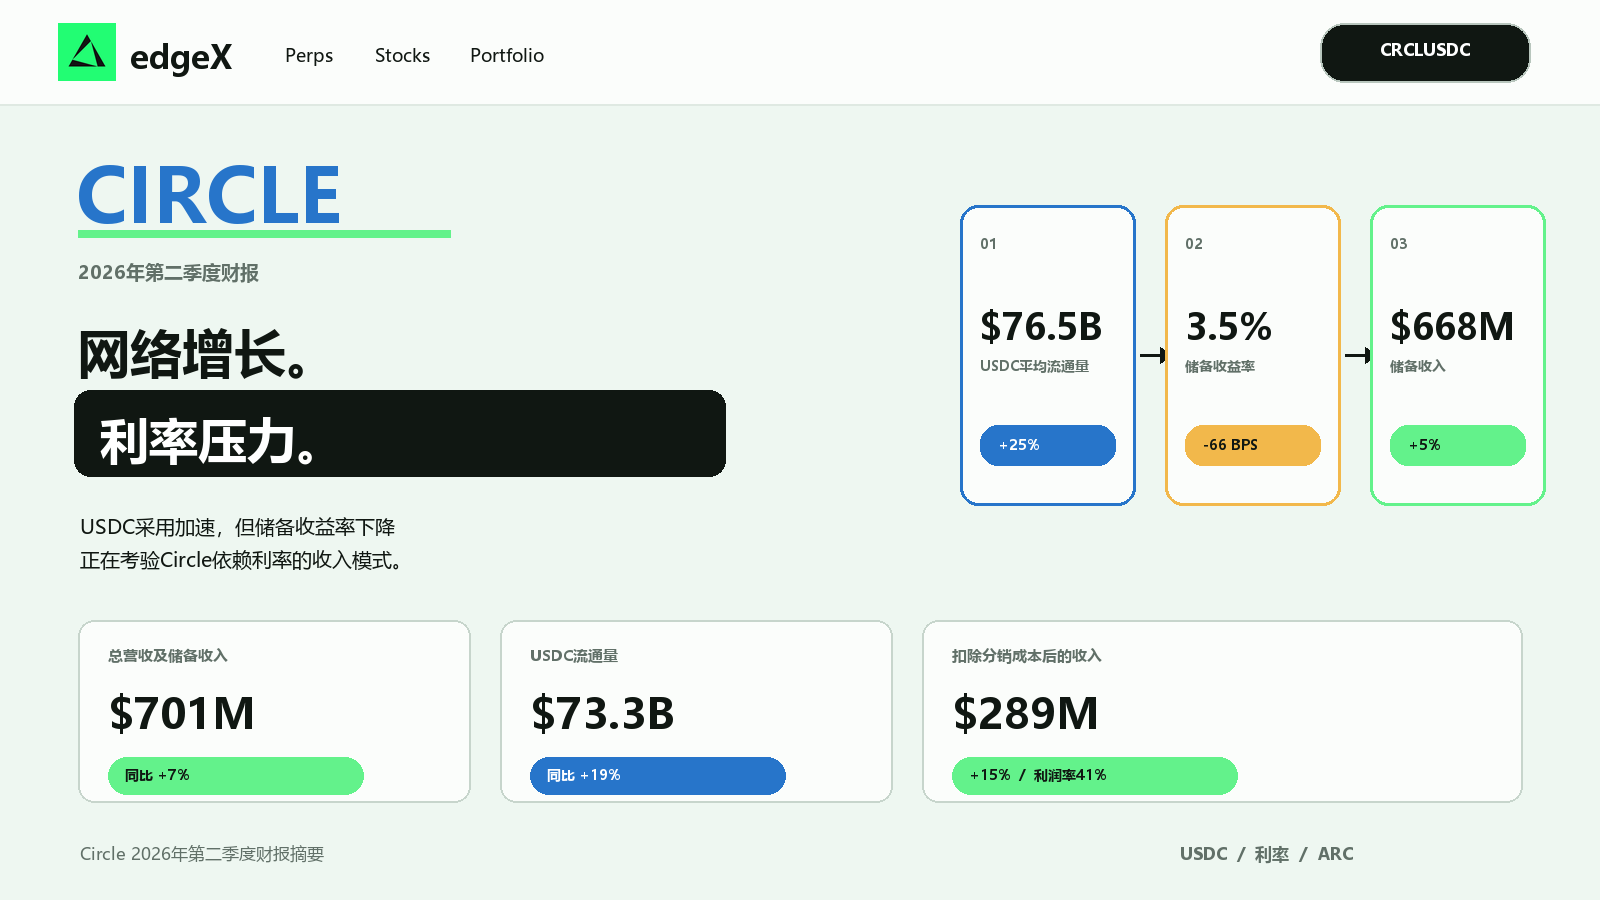Click the 总营收及储备收入 label
Image resolution: width=1600 pixels, height=900 pixels.
[168, 656]
